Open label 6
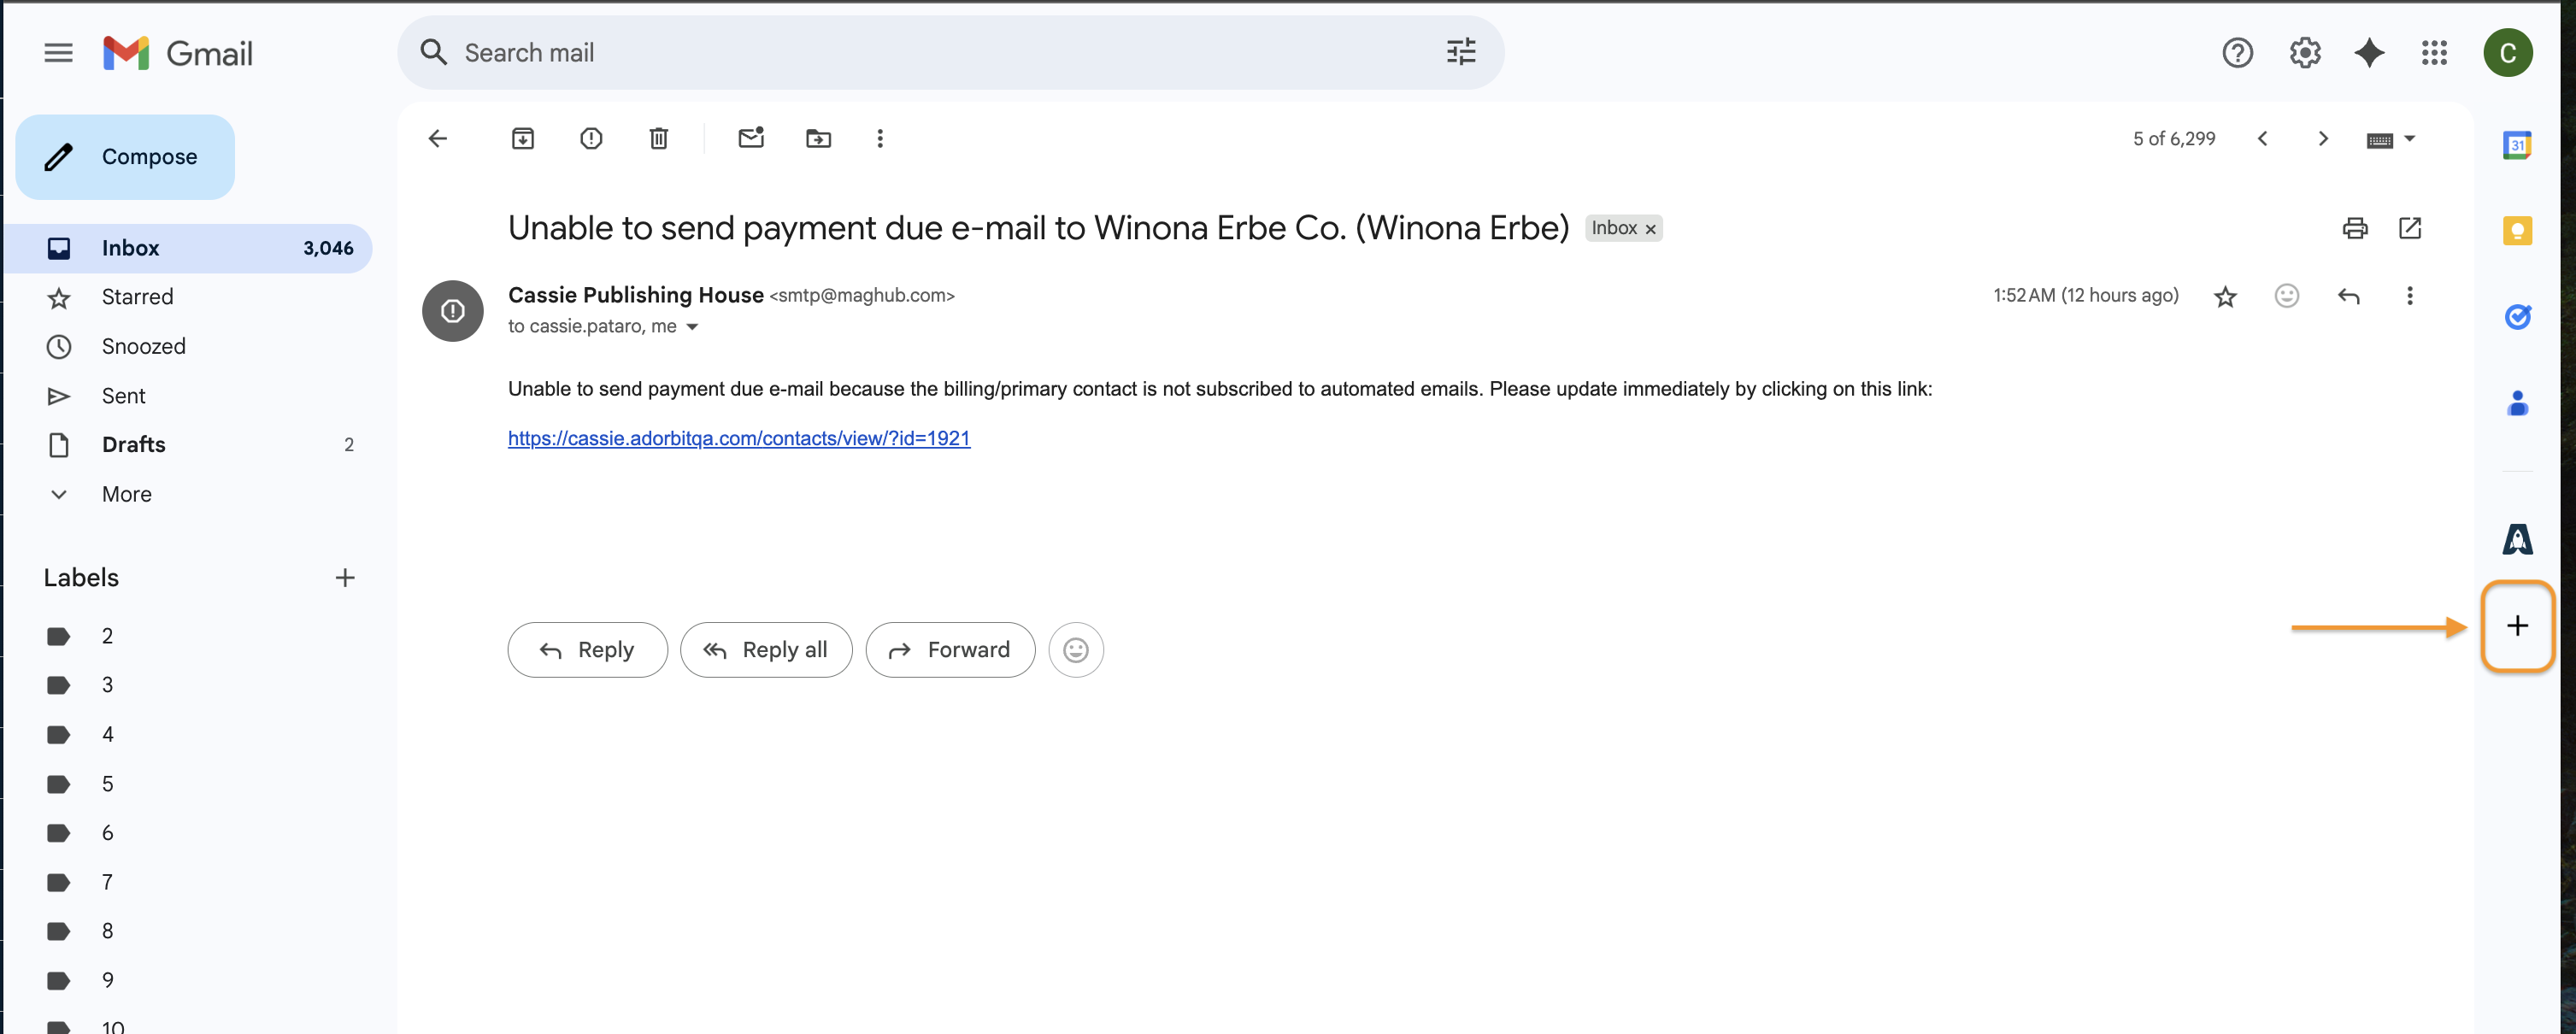 188,833
